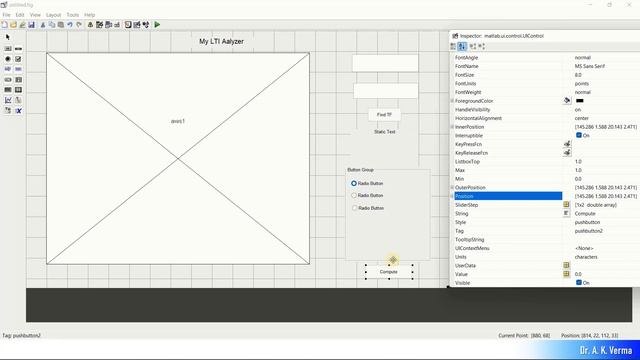Open the File menu
The height and width of the screenshot is (360, 640).
tap(6, 15)
